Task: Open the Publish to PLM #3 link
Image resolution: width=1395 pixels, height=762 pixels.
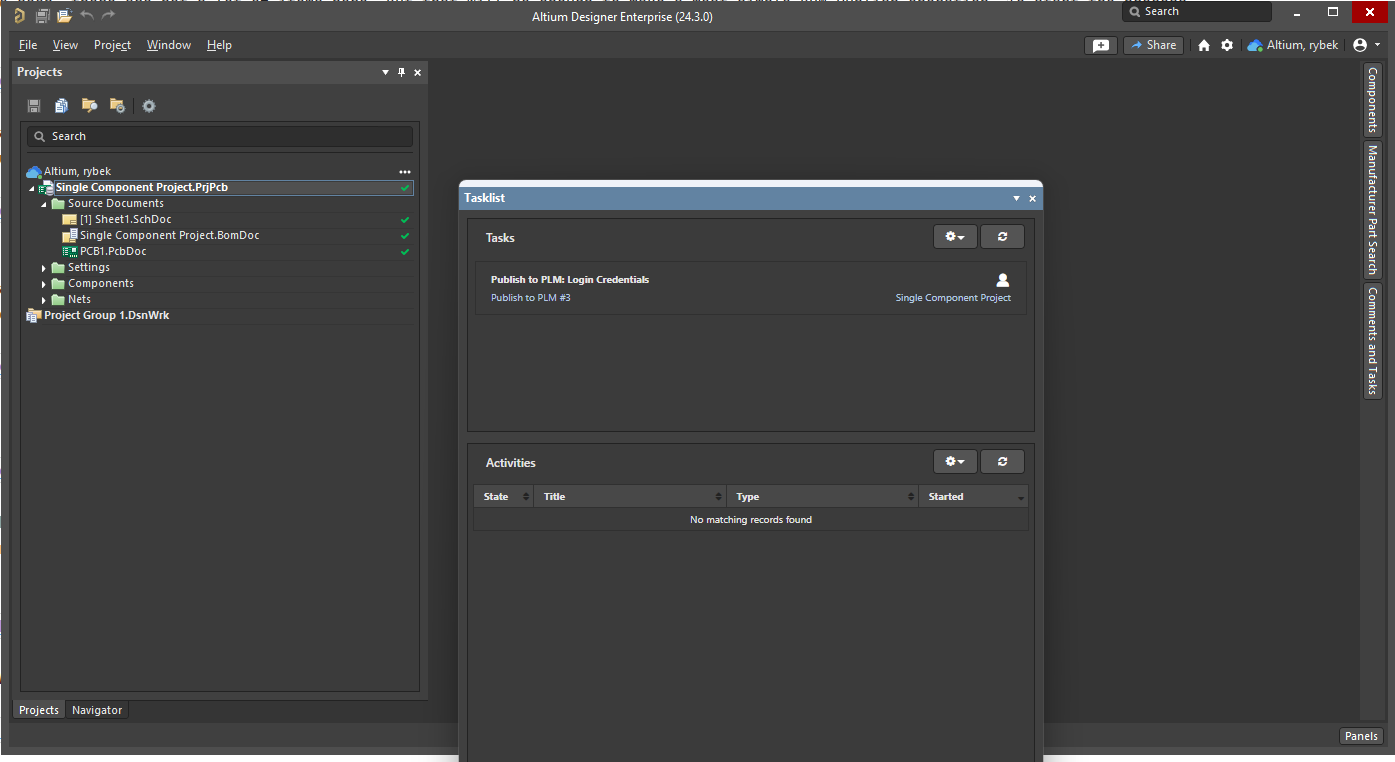Action: (530, 298)
